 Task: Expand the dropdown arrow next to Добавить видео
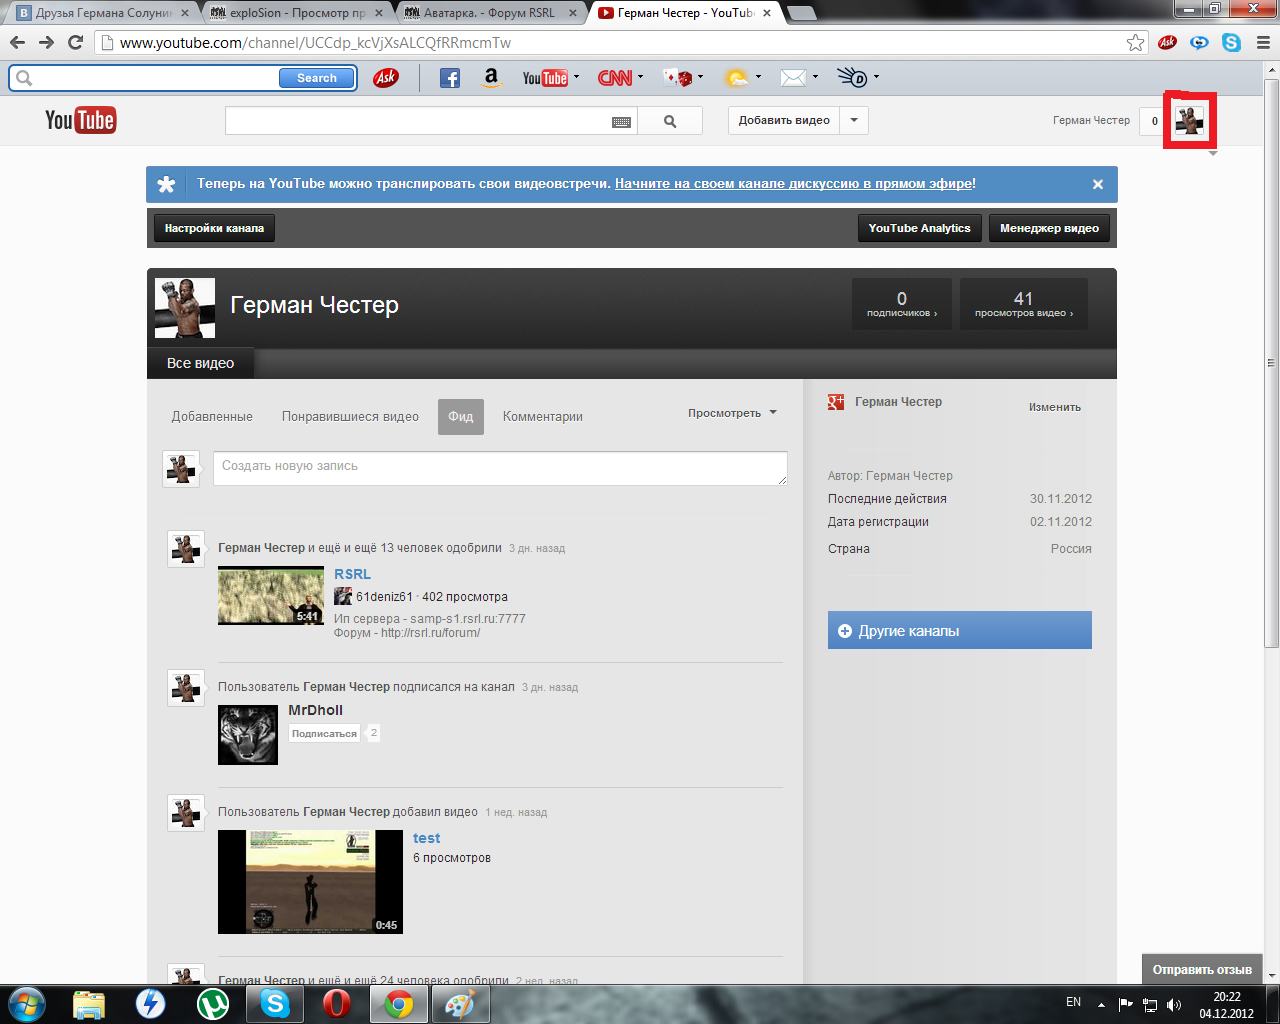pos(854,120)
